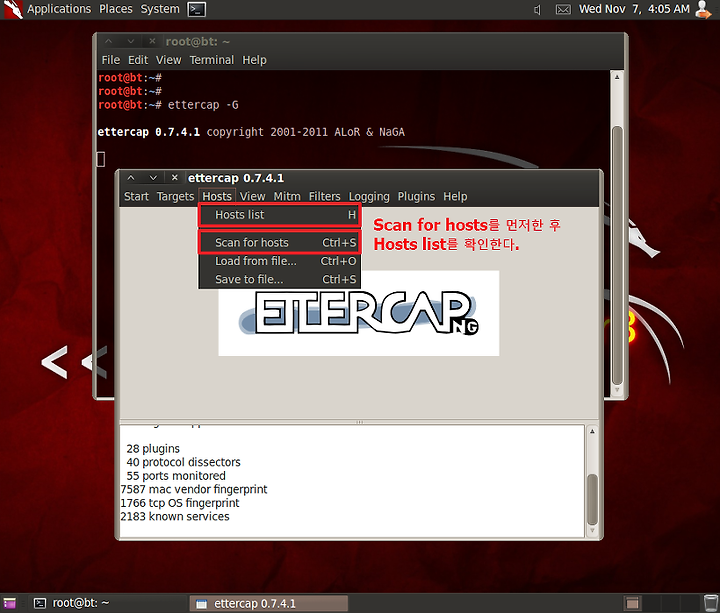Launch terminal from top panel icon
720x613 pixels.
click(x=197, y=9)
